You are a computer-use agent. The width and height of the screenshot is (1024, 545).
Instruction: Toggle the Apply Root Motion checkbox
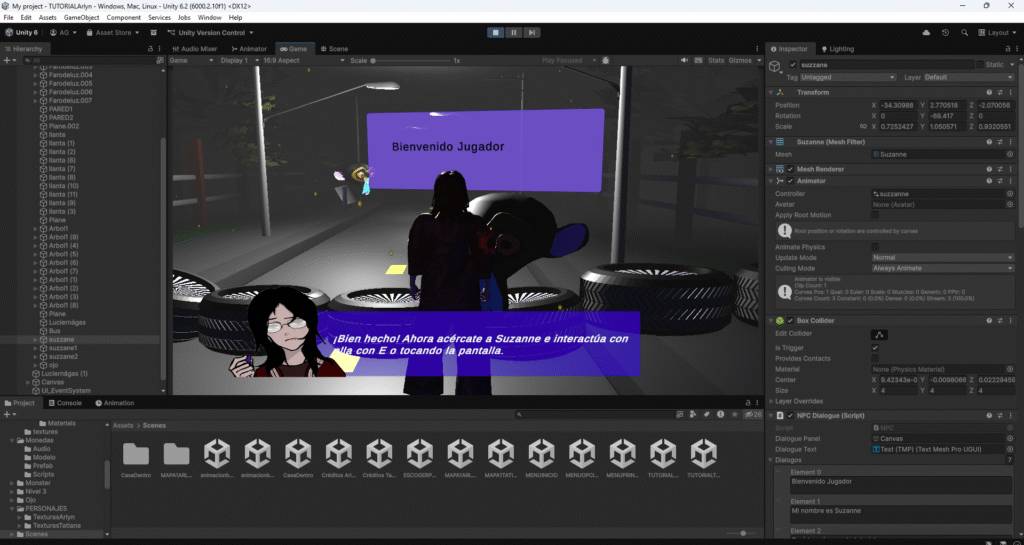[875, 215]
